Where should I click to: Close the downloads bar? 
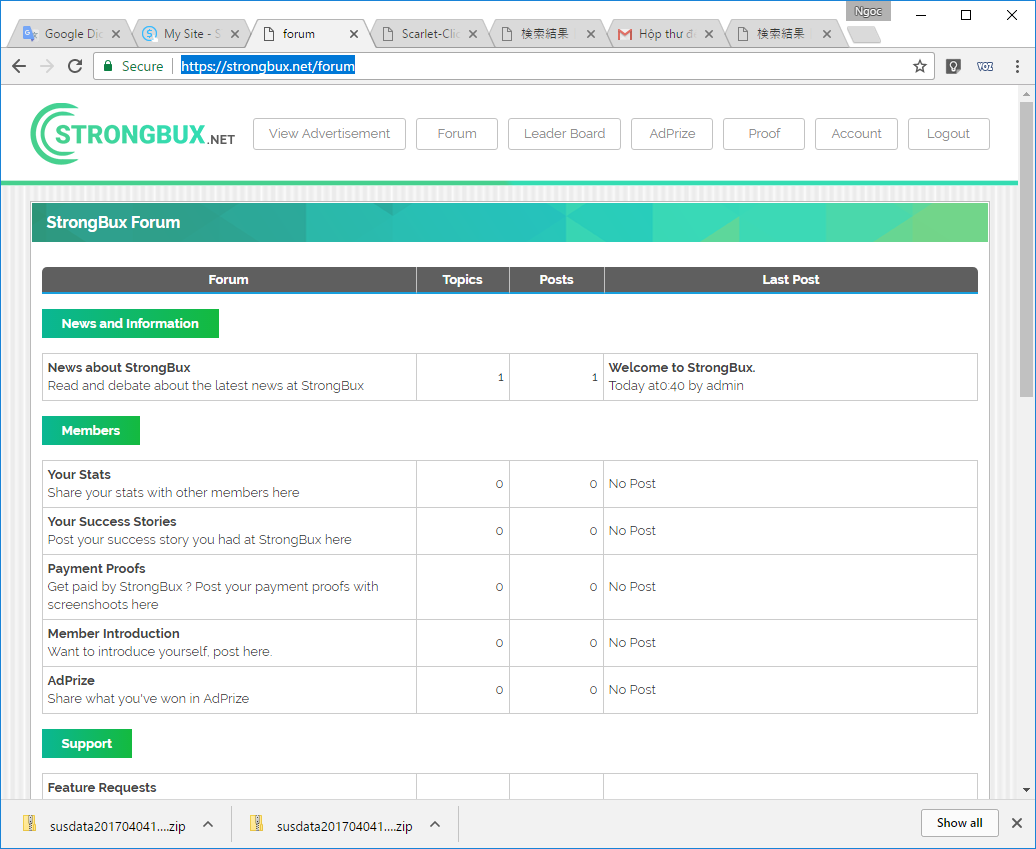(x=1017, y=823)
